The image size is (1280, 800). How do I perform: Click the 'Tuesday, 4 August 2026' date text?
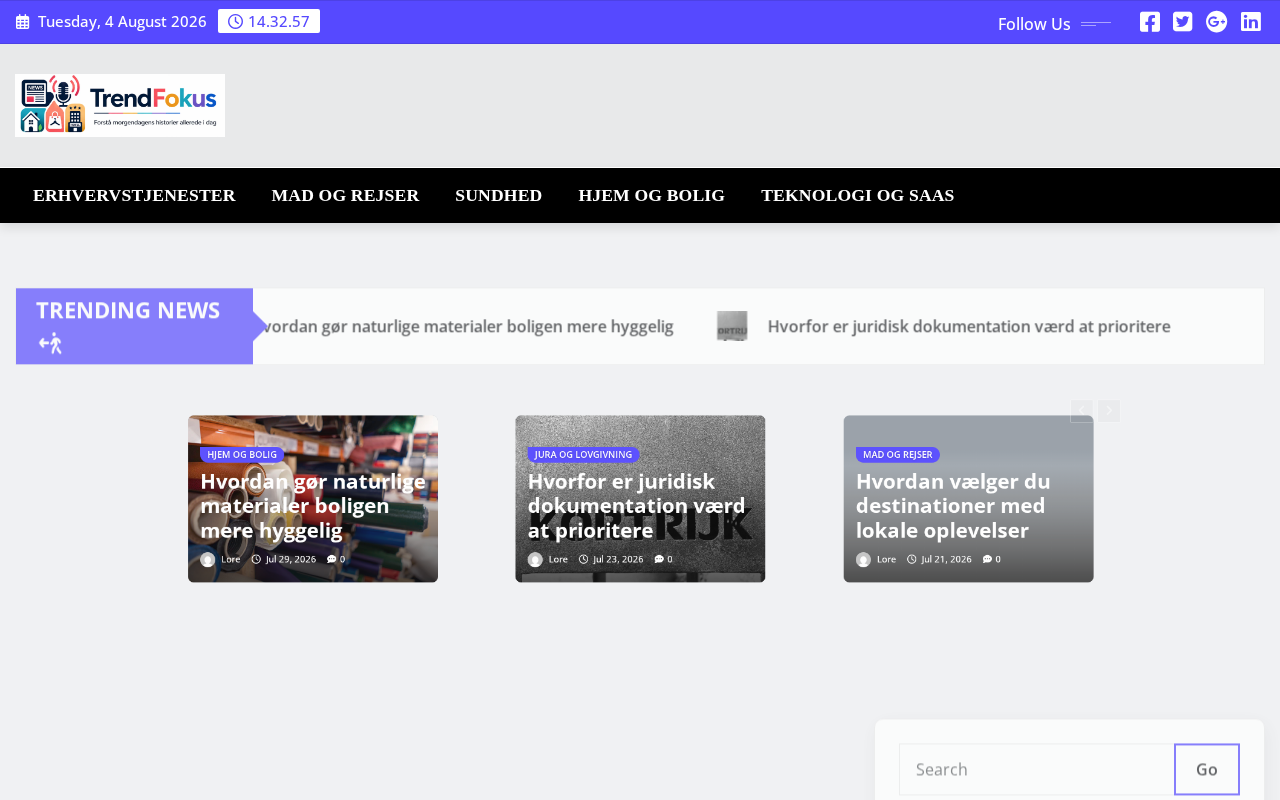tap(122, 22)
